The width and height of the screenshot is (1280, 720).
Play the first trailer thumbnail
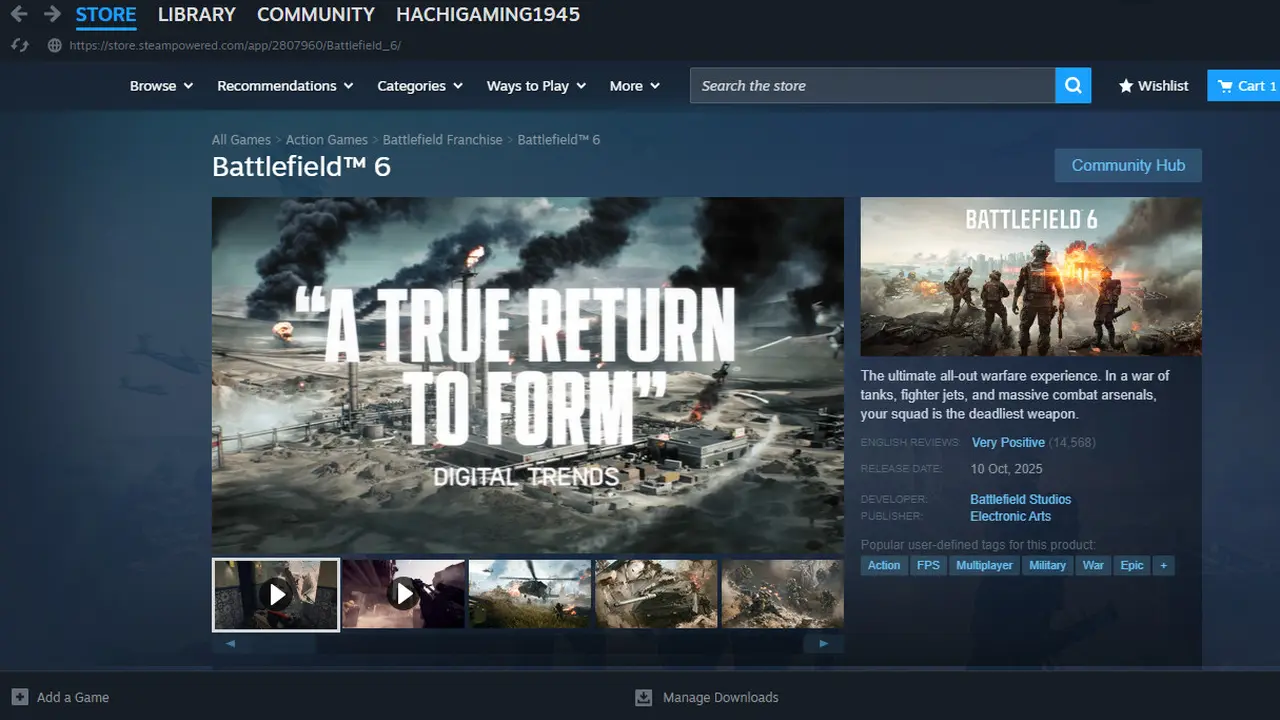pos(276,594)
